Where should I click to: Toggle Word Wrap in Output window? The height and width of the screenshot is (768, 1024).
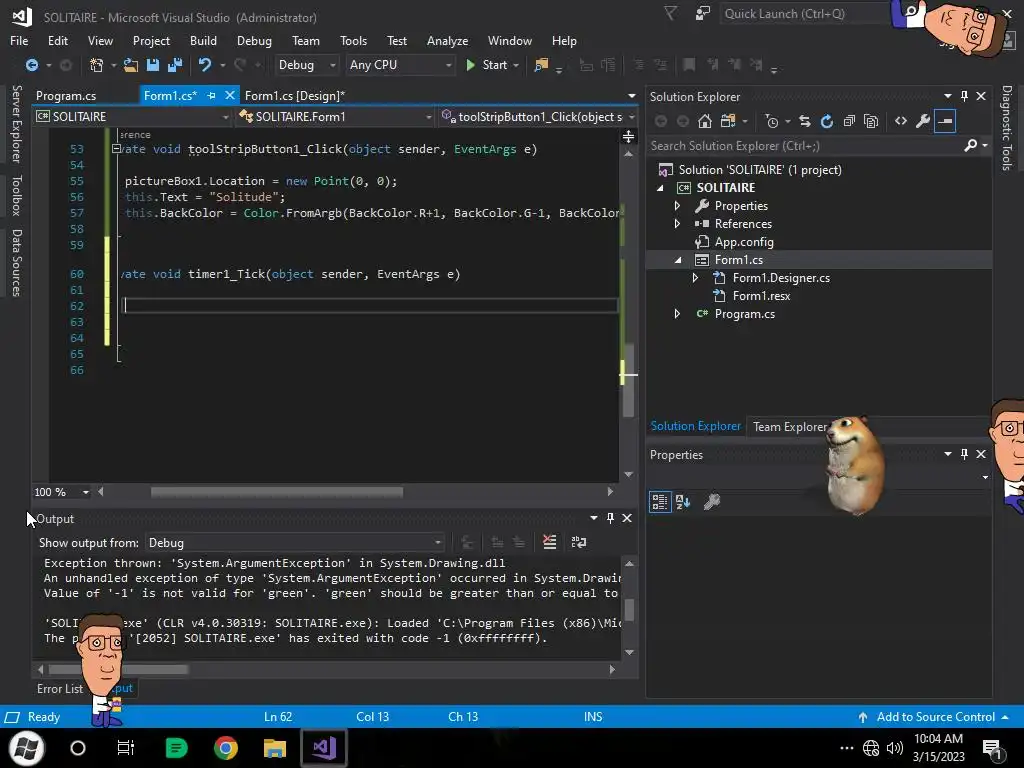click(x=579, y=542)
